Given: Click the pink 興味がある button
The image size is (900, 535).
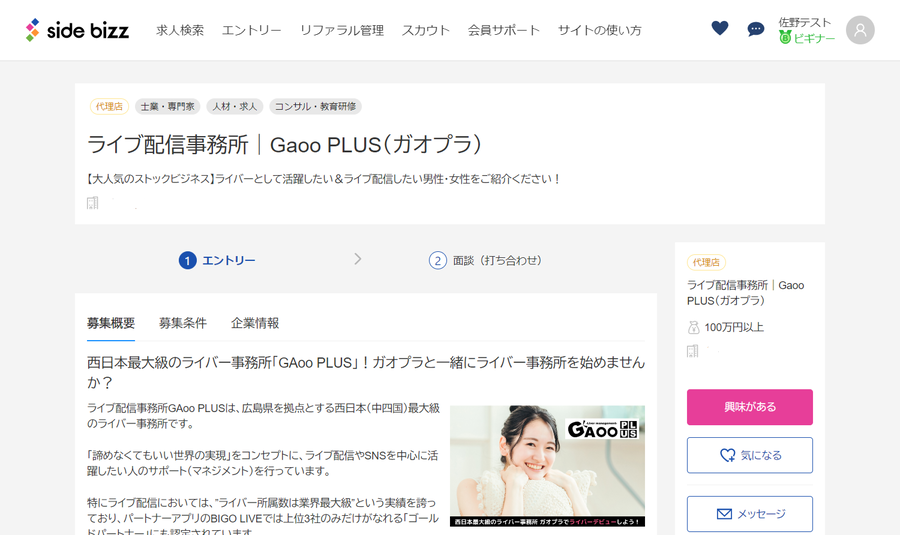Looking at the screenshot, I should 750,407.
